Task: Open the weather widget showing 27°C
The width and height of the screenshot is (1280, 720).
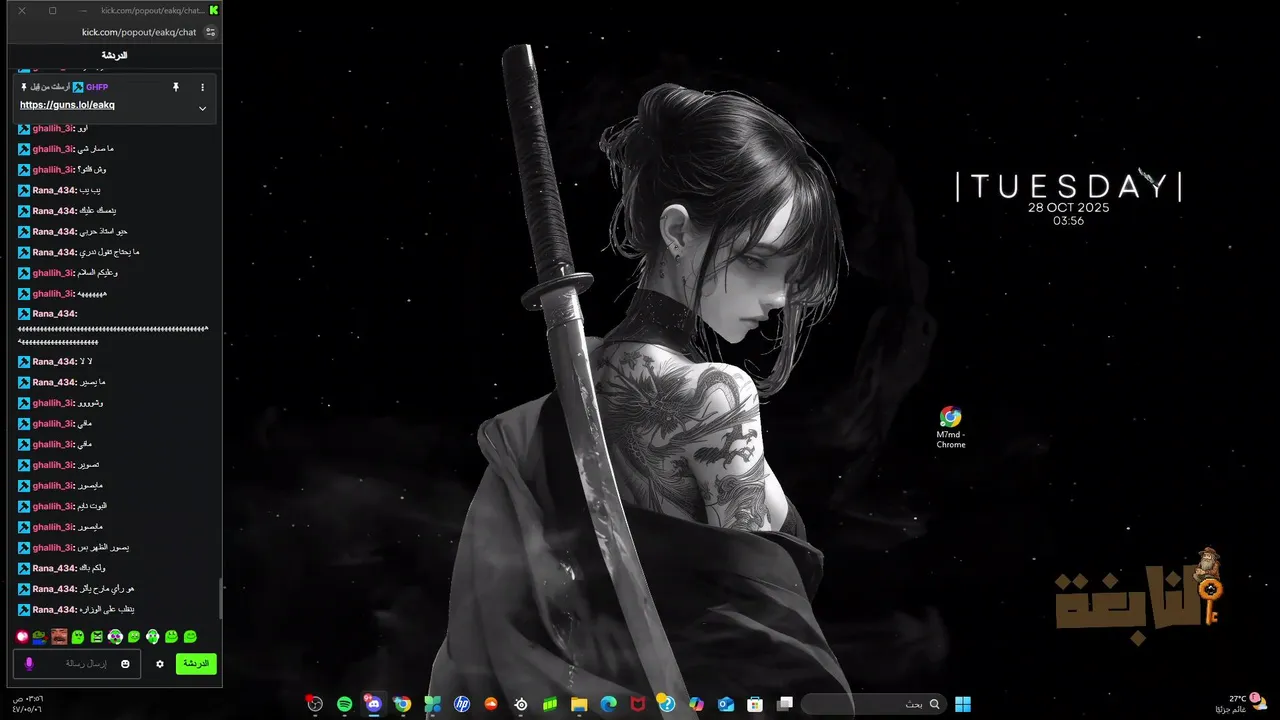Action: click(x=1240, y=704)
